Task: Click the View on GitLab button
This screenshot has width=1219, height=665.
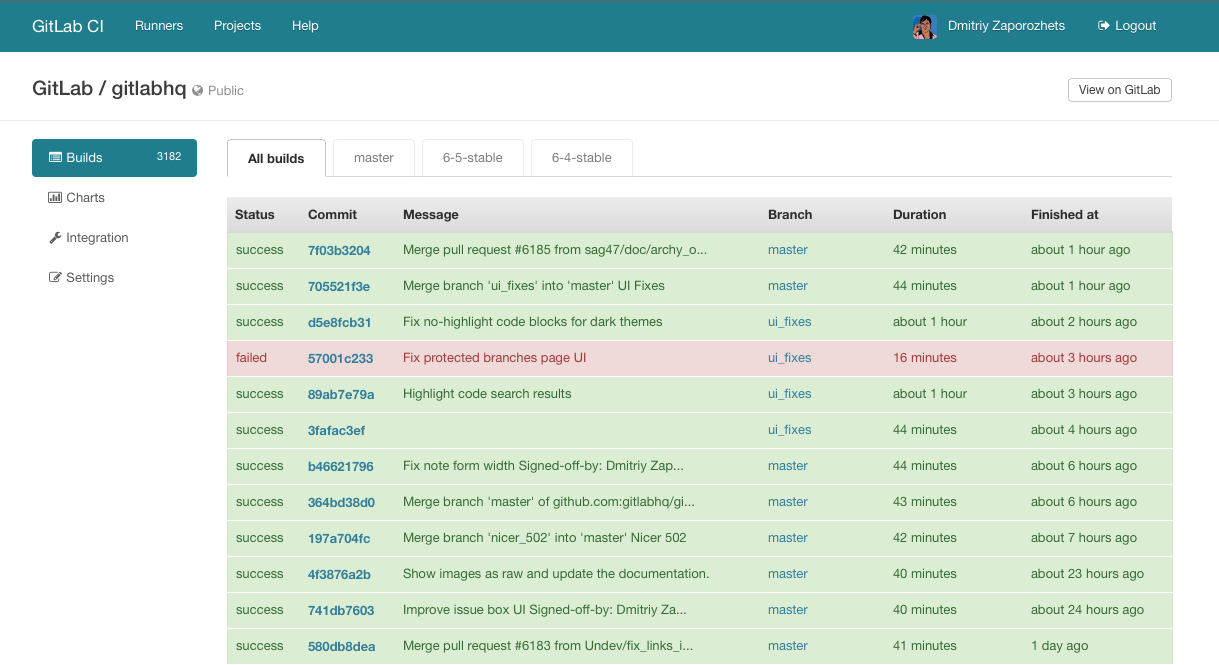Action: coord(1119,90)
